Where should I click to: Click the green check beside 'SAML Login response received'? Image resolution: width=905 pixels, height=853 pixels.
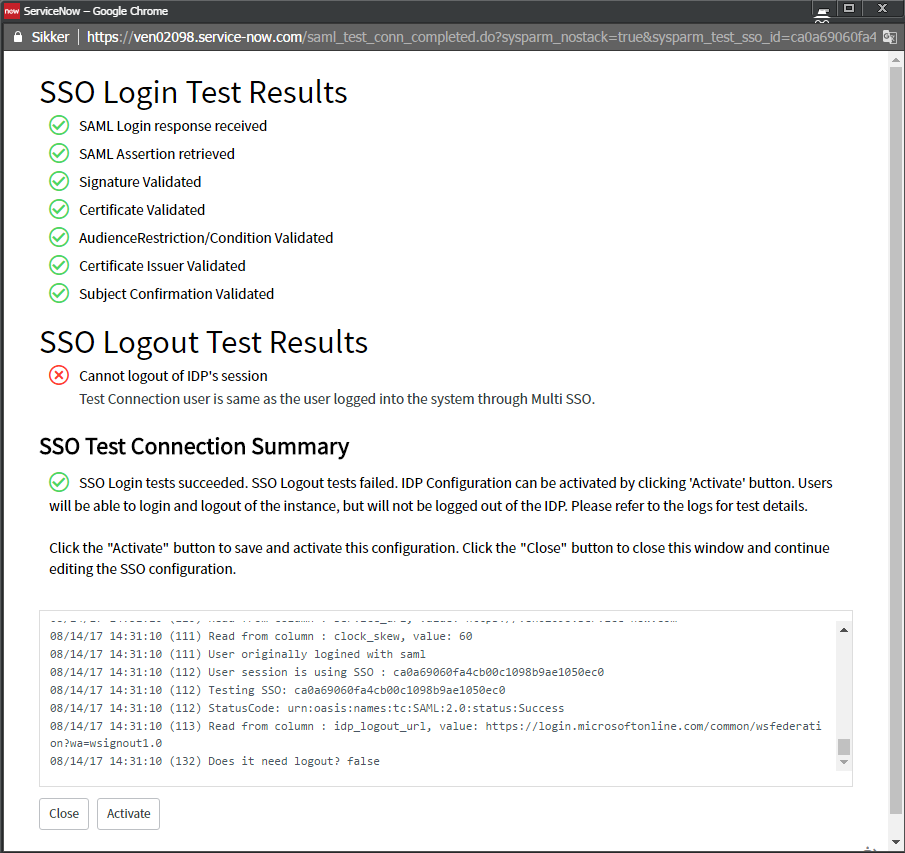59,125
